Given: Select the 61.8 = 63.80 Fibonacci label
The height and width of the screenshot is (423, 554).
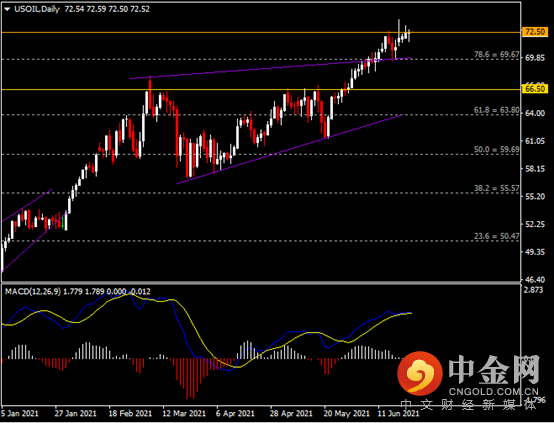Looking at the screenshot, I should tap(496, 110).
